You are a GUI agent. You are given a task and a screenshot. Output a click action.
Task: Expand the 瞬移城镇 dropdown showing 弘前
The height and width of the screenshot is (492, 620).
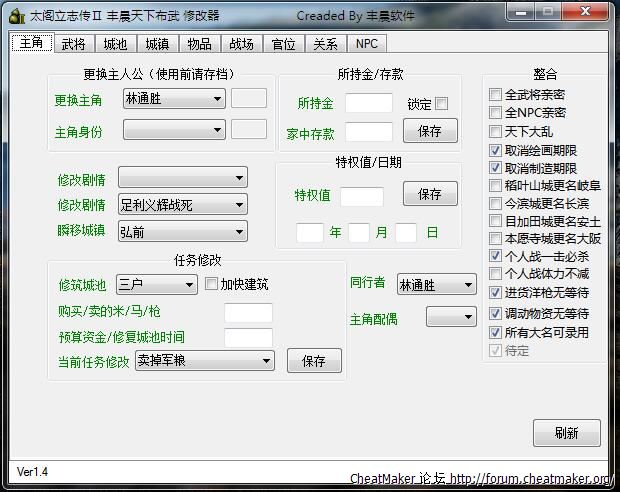click(238, 232)
